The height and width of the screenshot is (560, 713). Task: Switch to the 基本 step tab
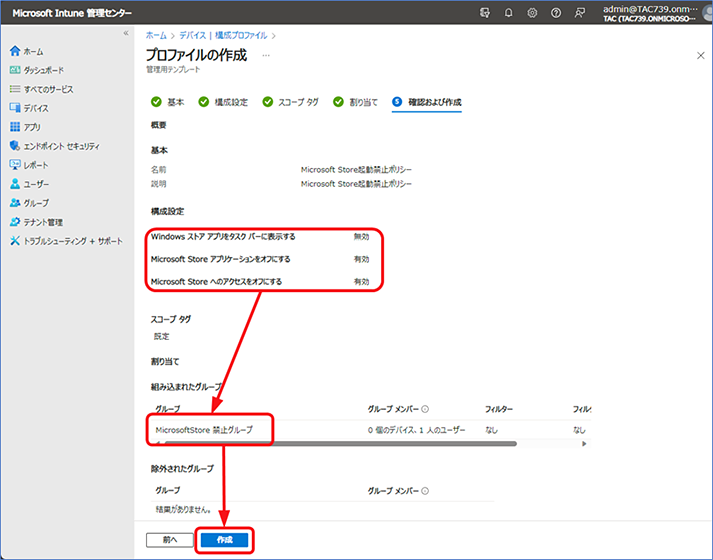(x=167, y=102)
